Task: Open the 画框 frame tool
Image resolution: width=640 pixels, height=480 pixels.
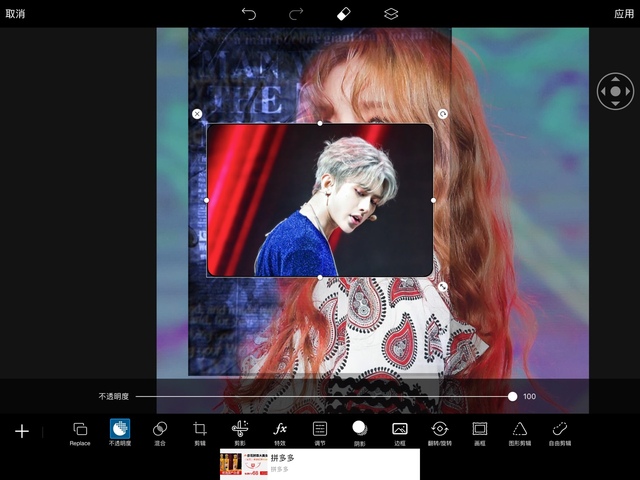Action: [x=479, y=429]
